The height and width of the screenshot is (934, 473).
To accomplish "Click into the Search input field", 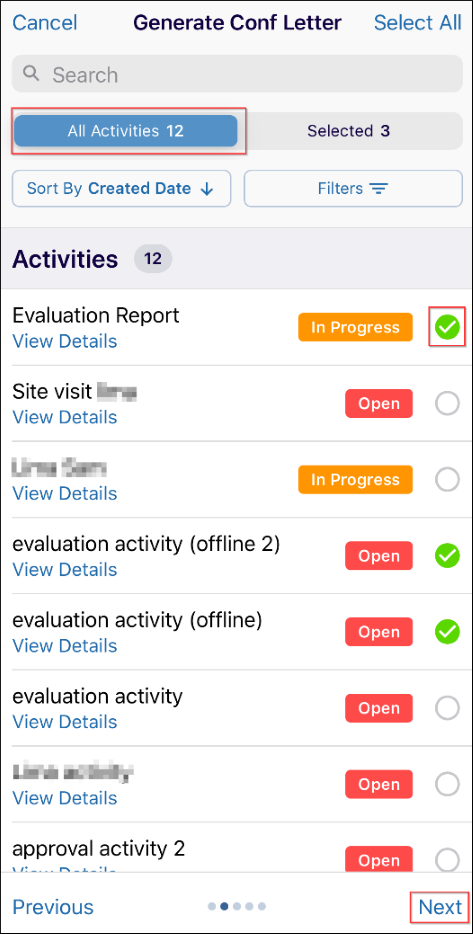I will (x=237, y=74).
